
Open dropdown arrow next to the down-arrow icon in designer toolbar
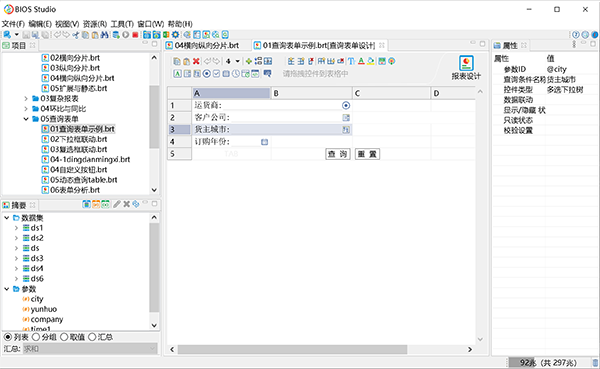(x=238, y=61)
